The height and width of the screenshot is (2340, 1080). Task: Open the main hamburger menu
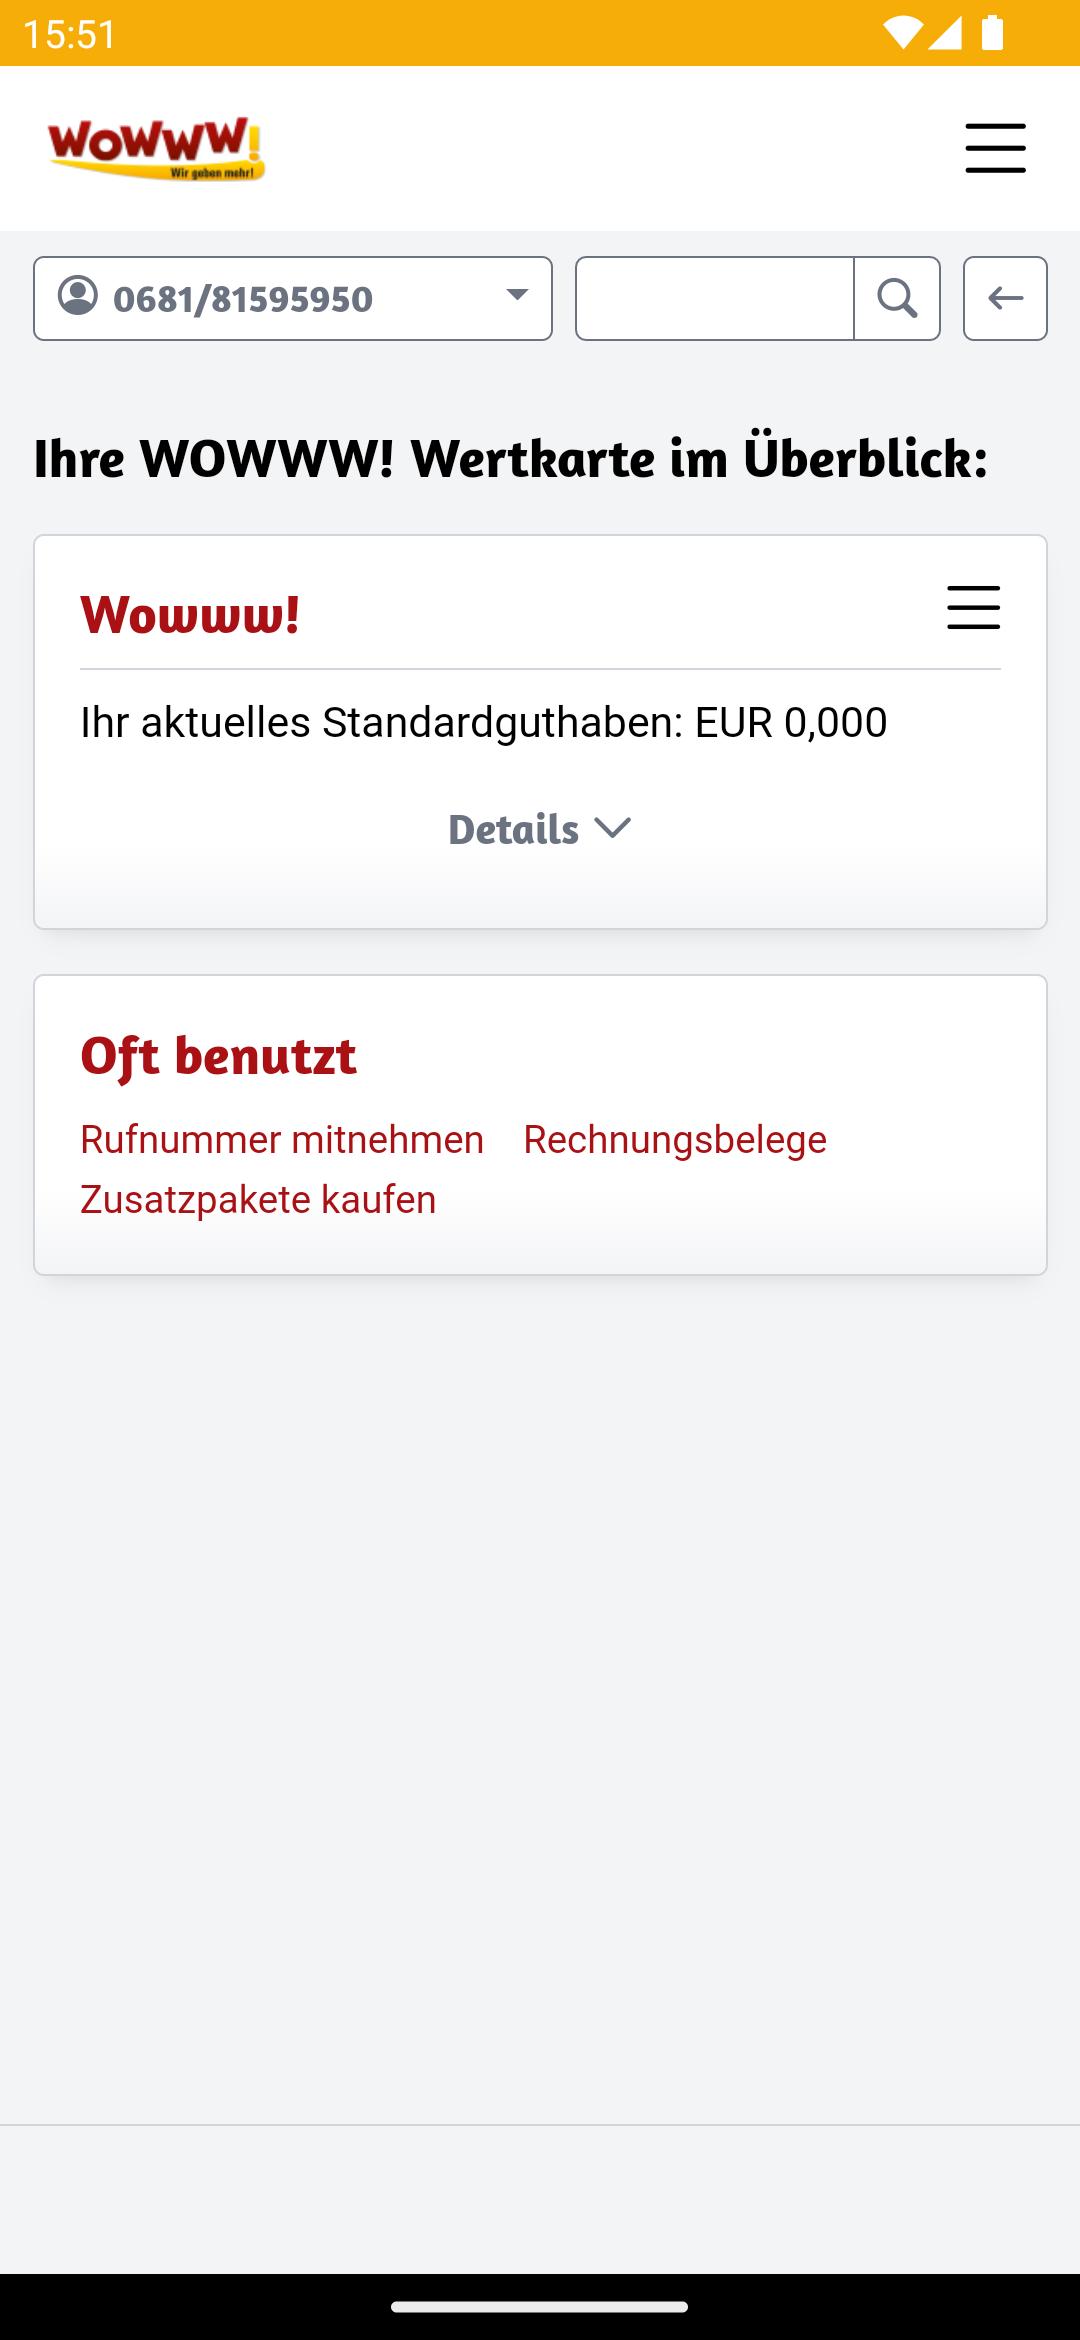point(995,148)
